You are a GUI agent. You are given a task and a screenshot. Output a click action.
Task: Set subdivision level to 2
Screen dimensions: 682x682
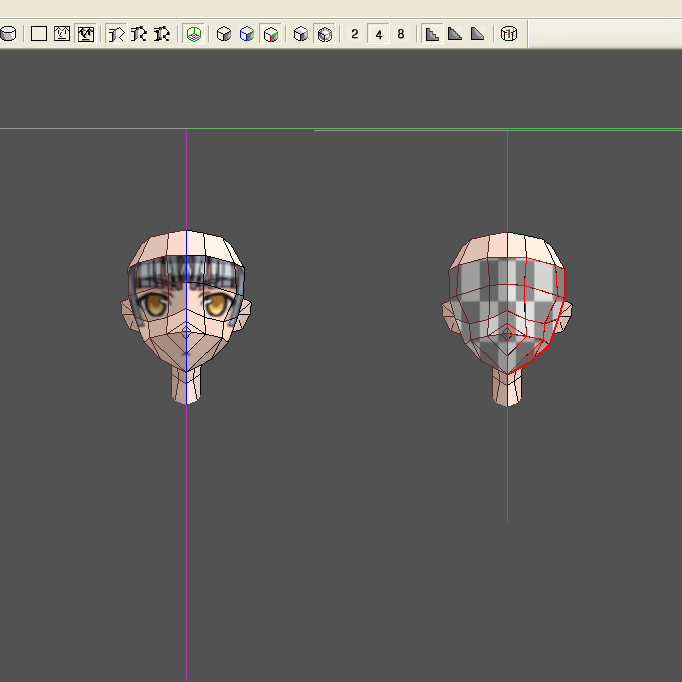355,34
